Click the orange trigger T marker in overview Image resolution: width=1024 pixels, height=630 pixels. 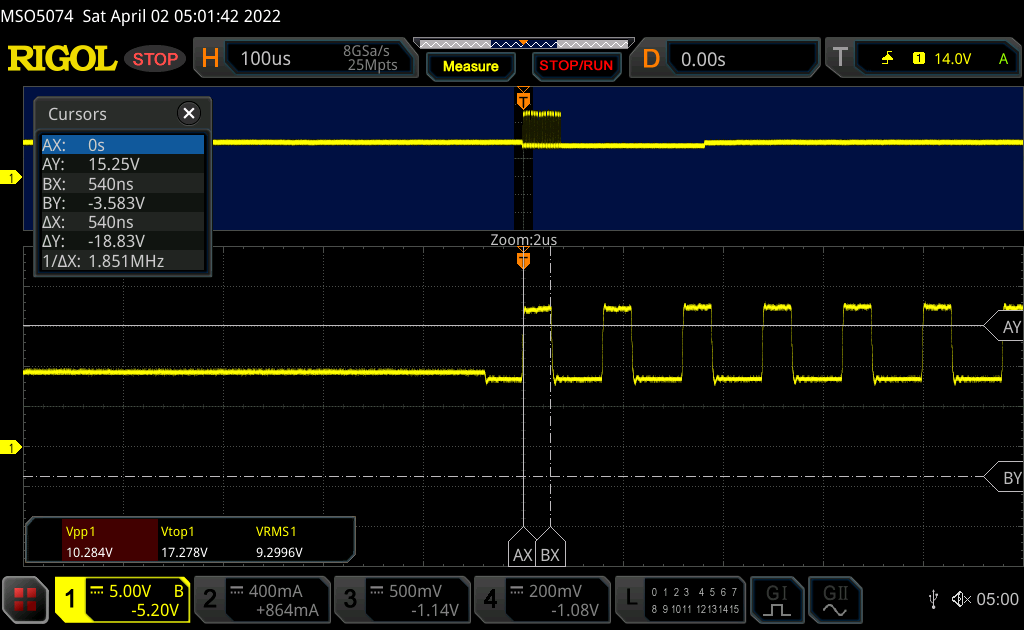point(523,99)
